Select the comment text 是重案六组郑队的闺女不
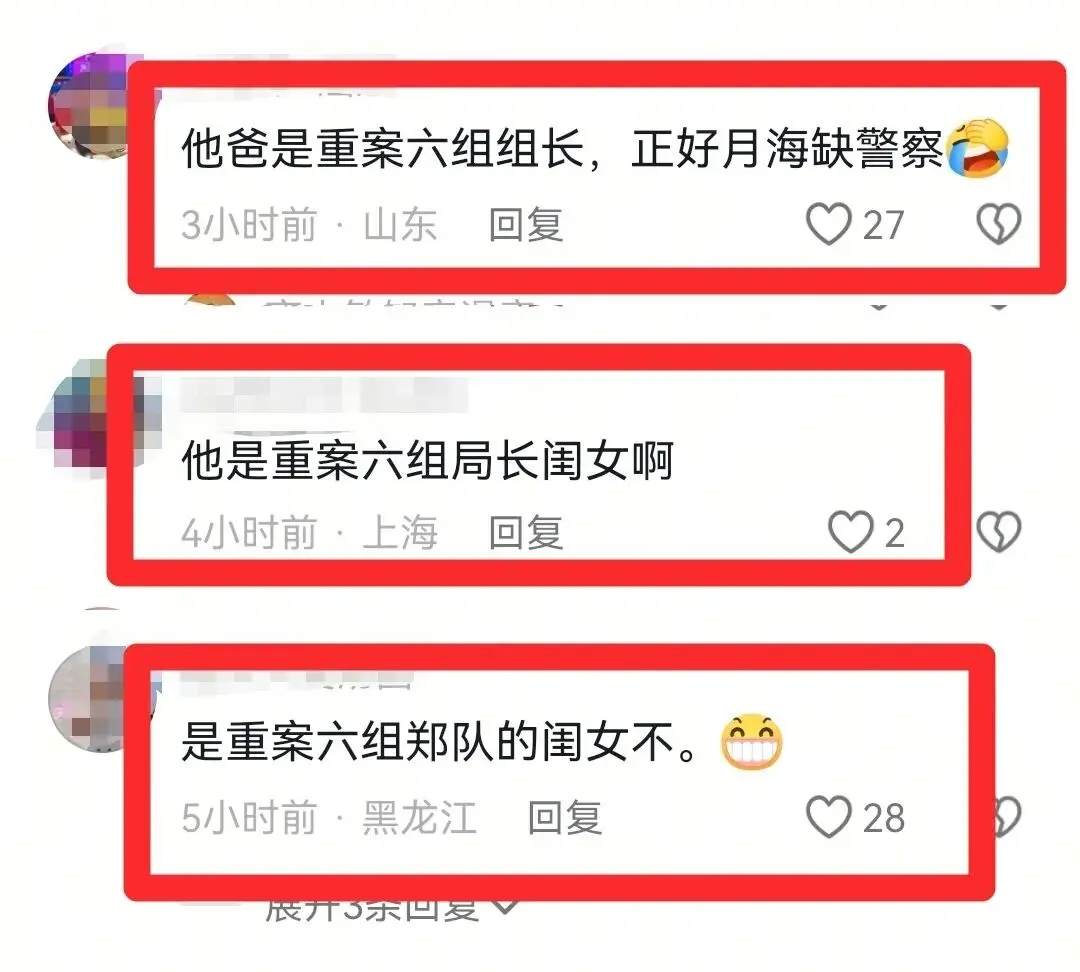Image resolution: width=1080 pixels, height=972 pixels. [x=439, y=743]
